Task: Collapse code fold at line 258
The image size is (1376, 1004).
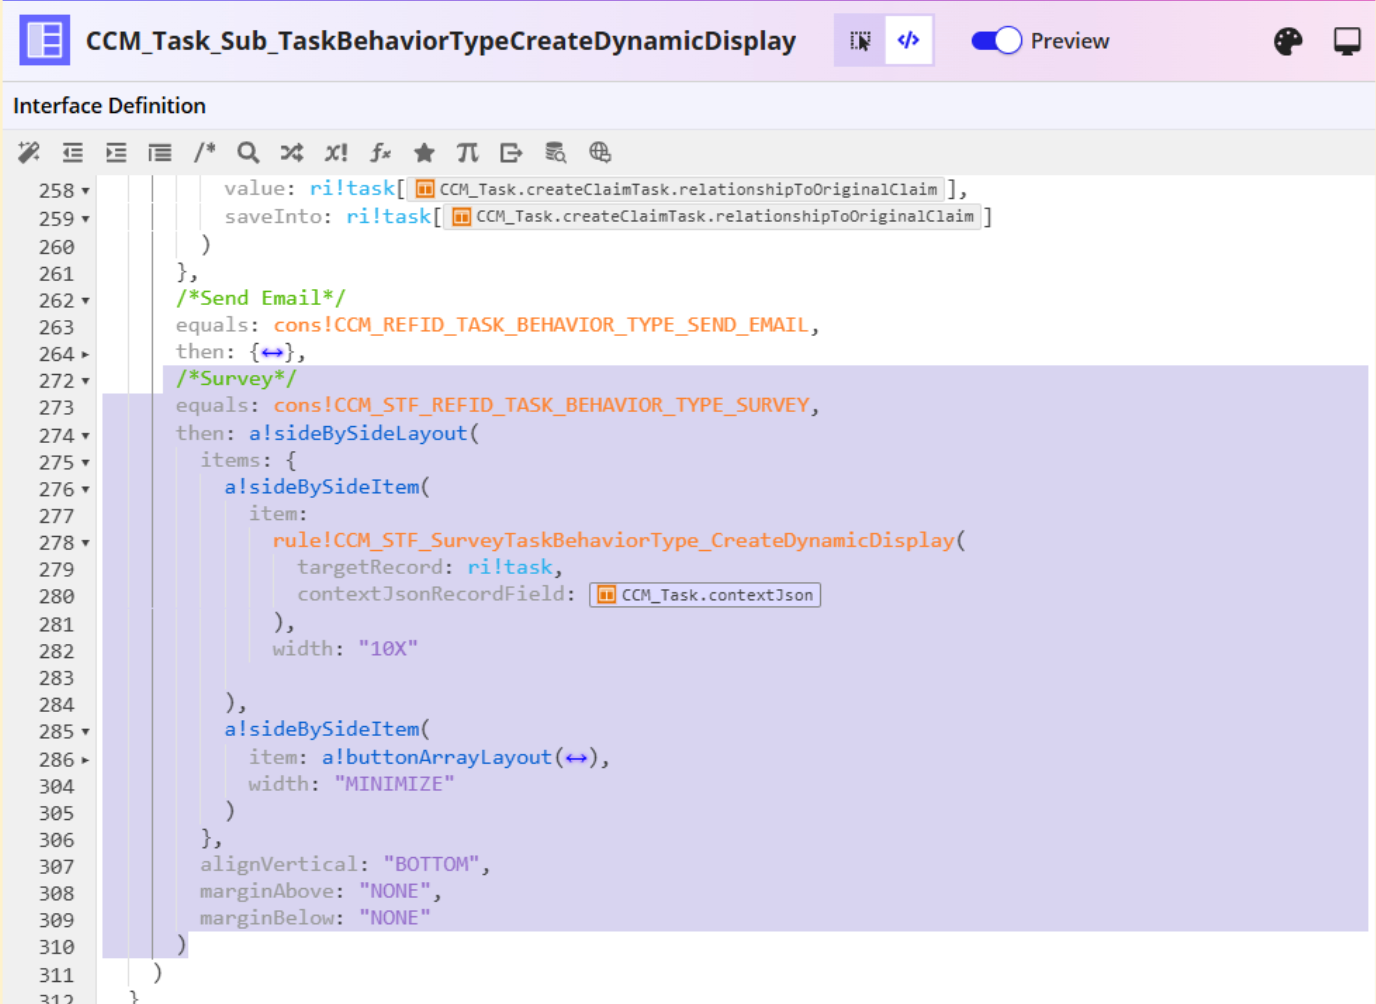Action: (x=85, y=191)
